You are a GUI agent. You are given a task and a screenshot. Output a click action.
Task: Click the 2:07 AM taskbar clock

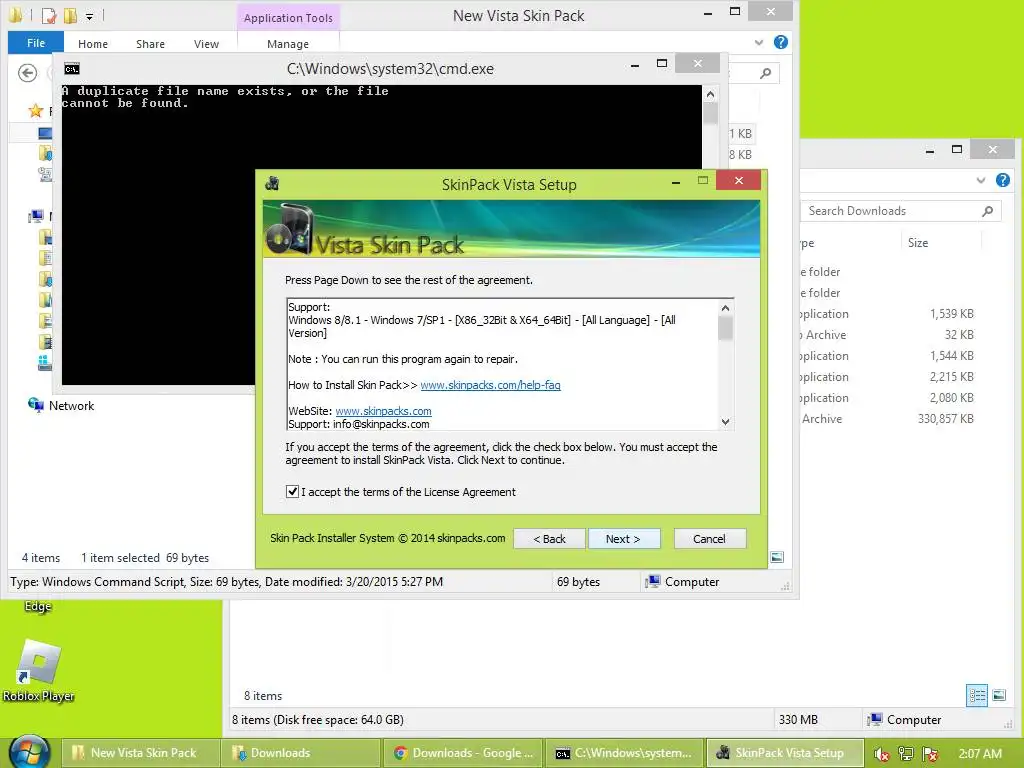[x=980, y=754]
